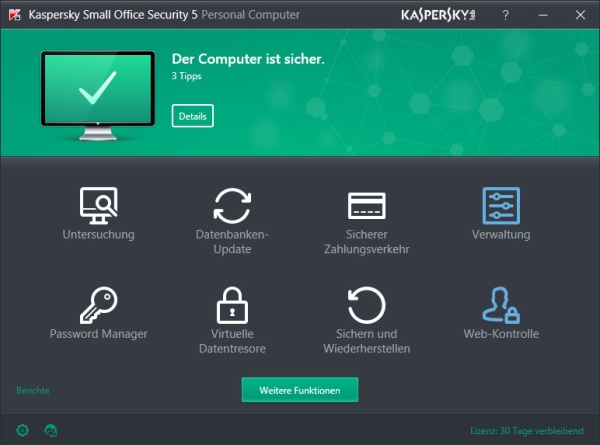
Task: Open Sichern und Wiederherstellen restore icon
Action: pyautogui.click(x=367, y=305)
